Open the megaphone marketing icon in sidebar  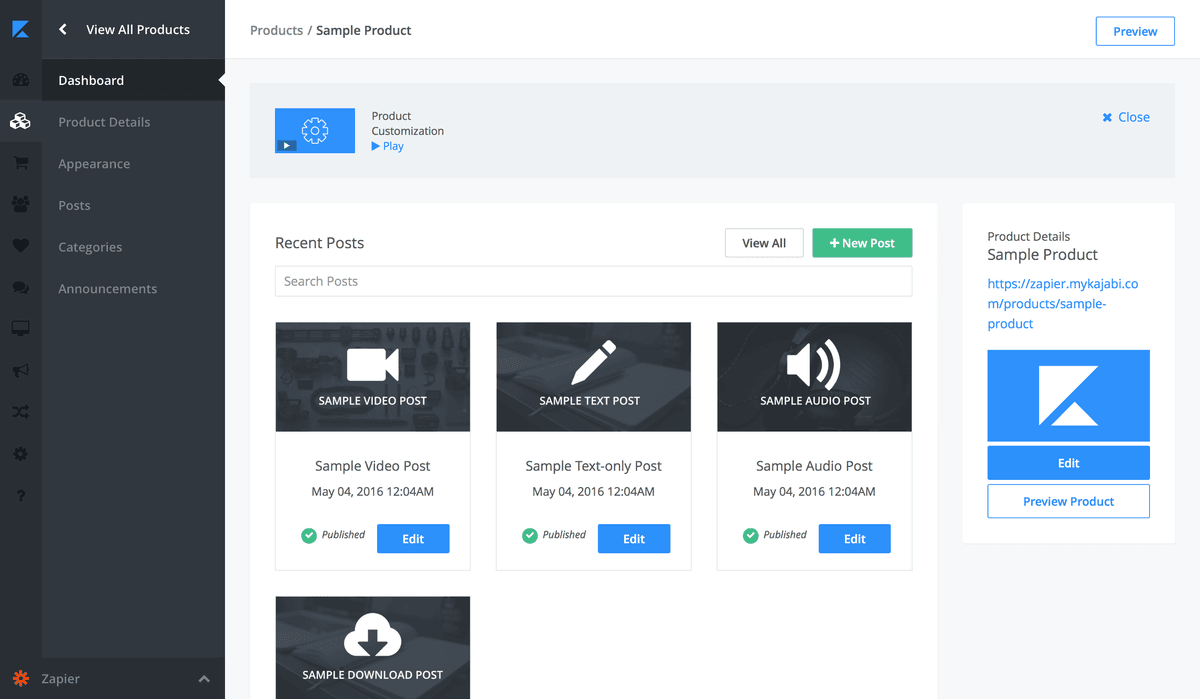point(20,370)
